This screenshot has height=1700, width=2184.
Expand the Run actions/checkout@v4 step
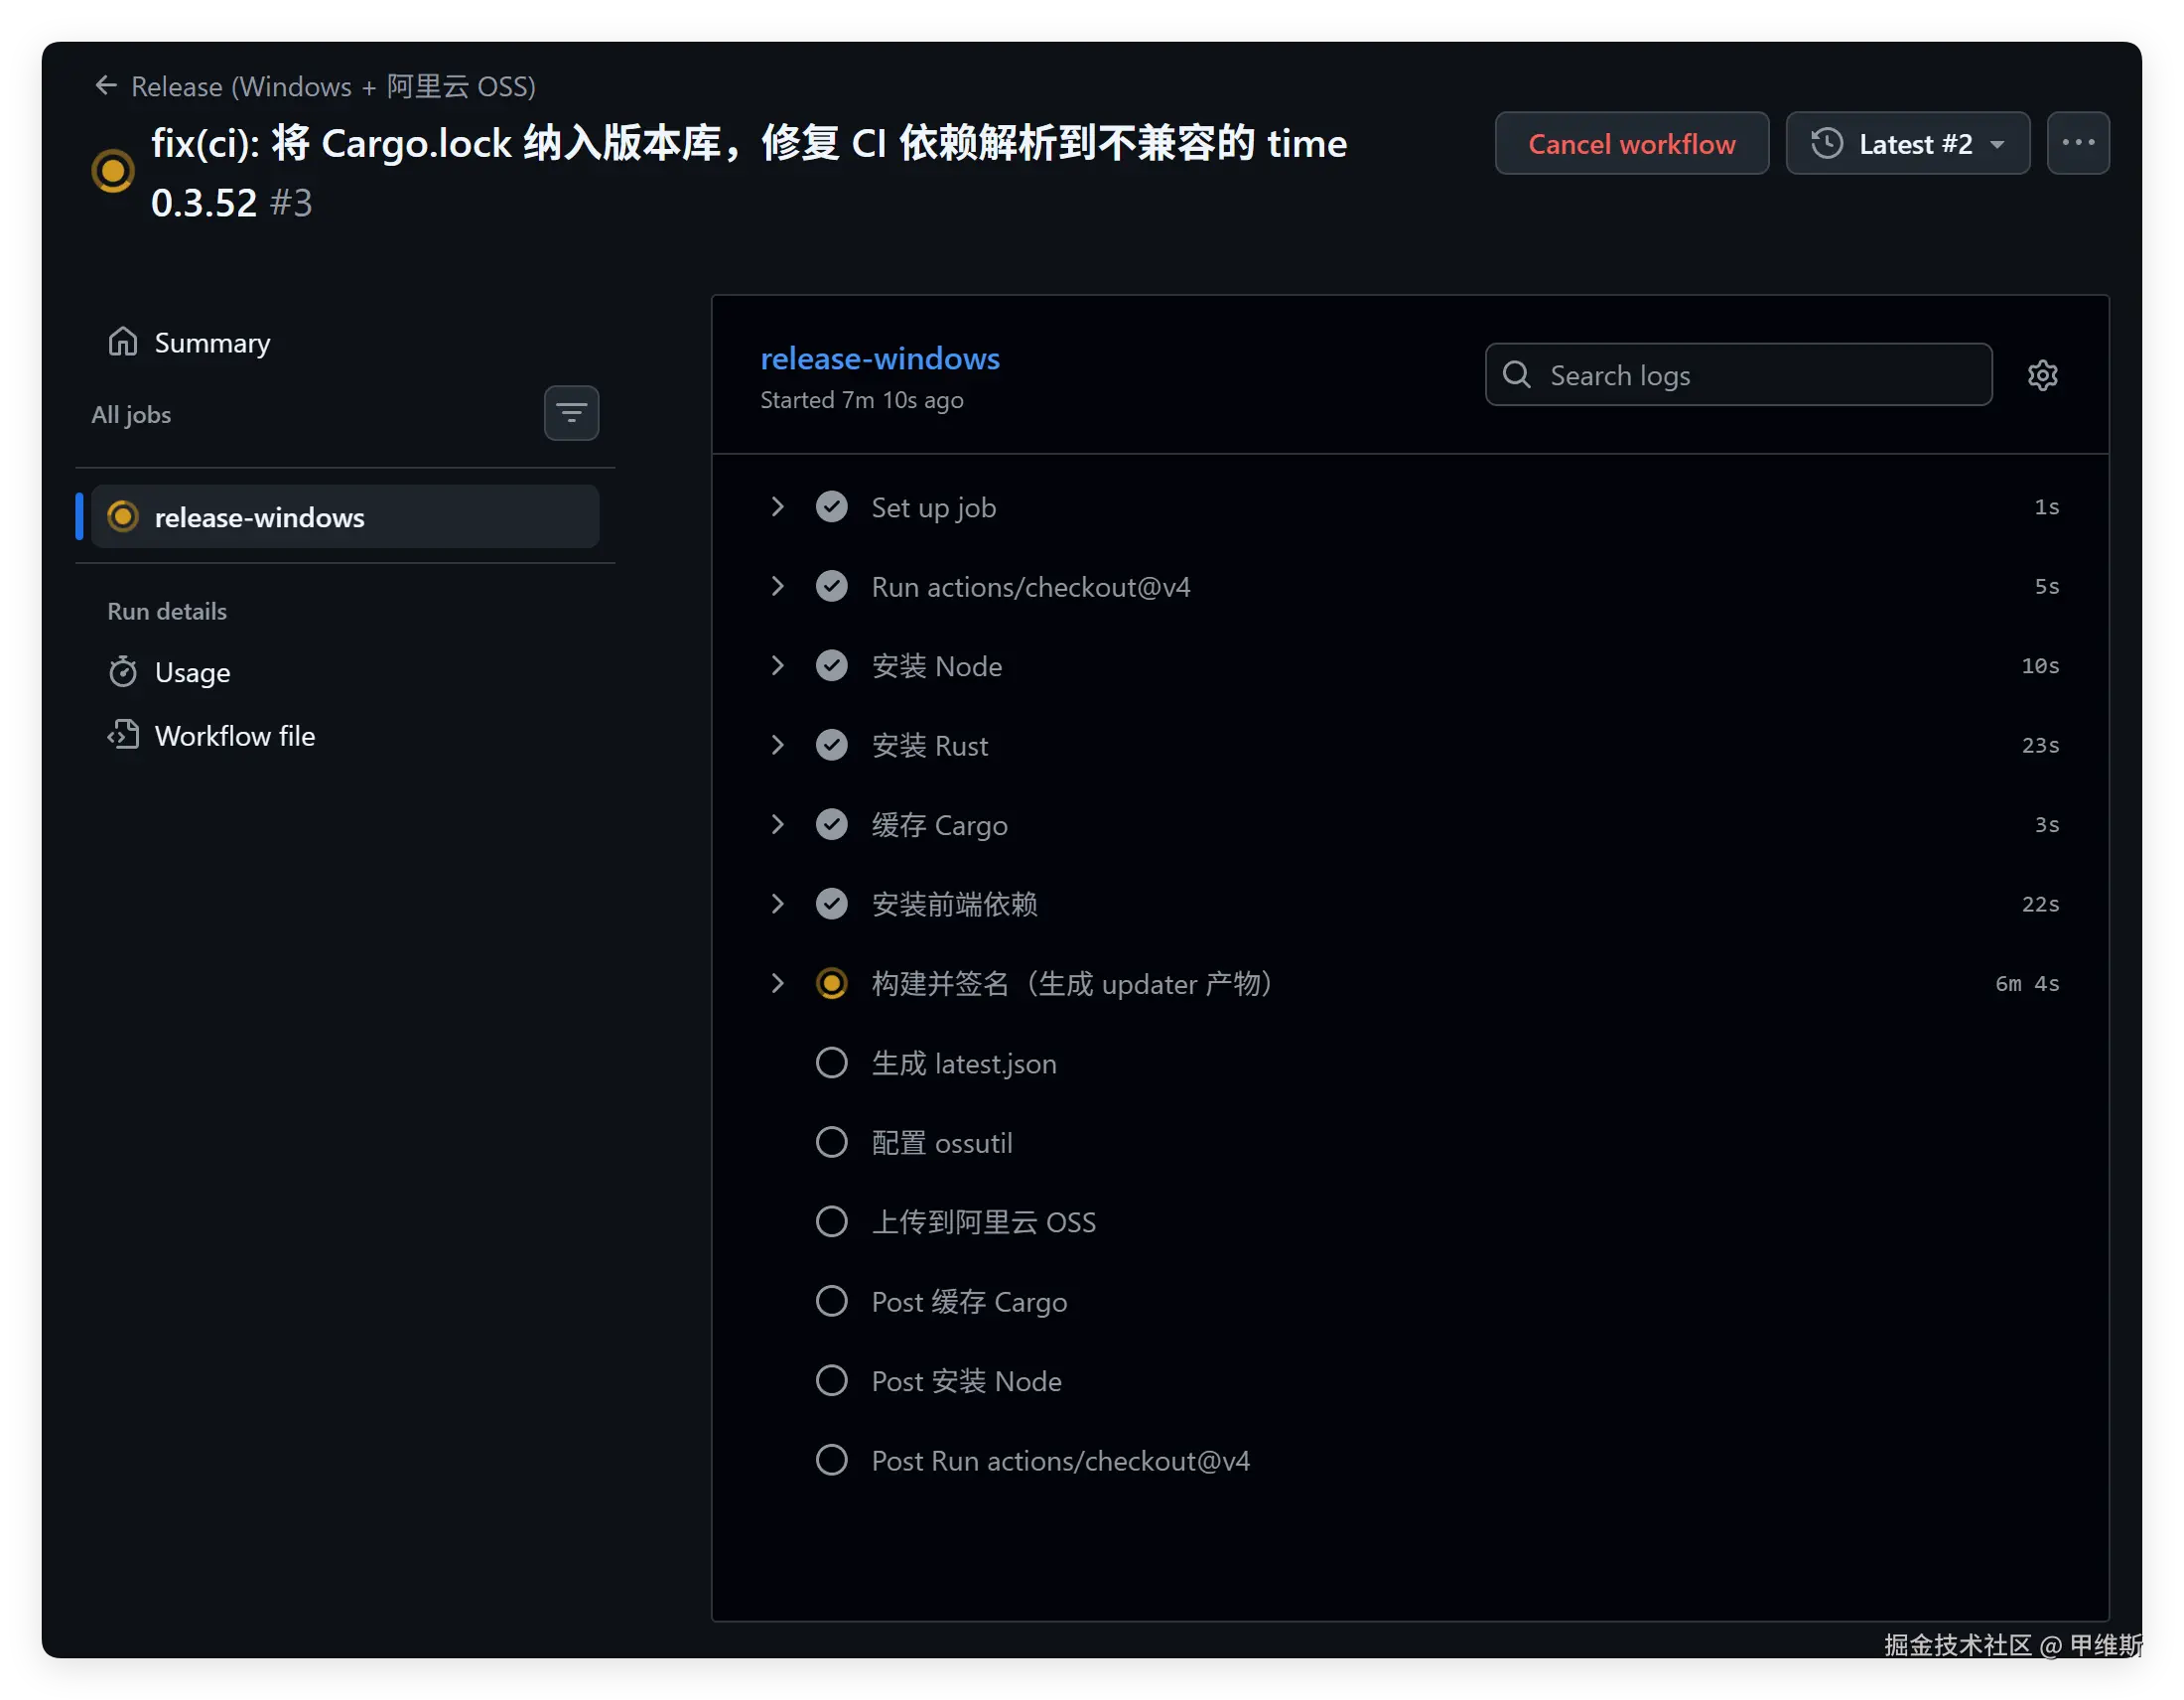[x=777, y=586]
